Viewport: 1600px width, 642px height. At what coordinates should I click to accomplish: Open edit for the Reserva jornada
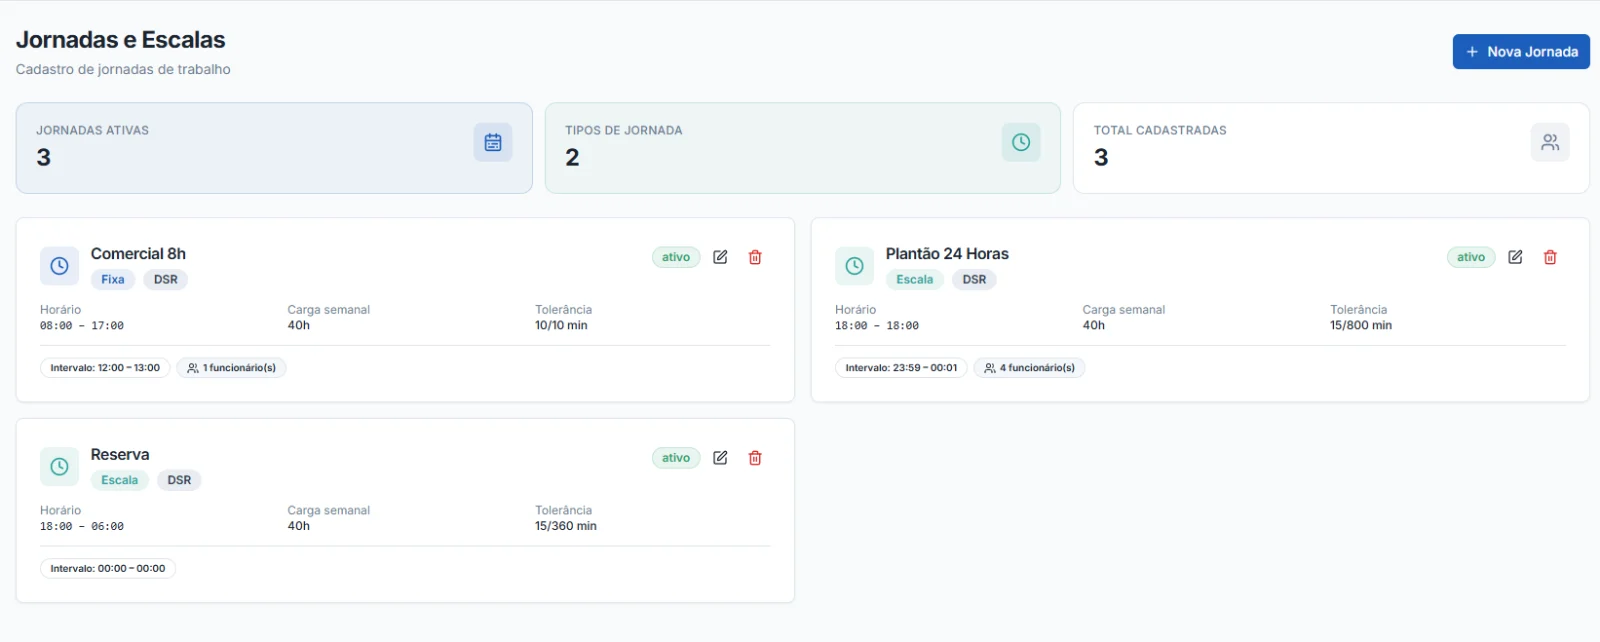tap(720, 458)
